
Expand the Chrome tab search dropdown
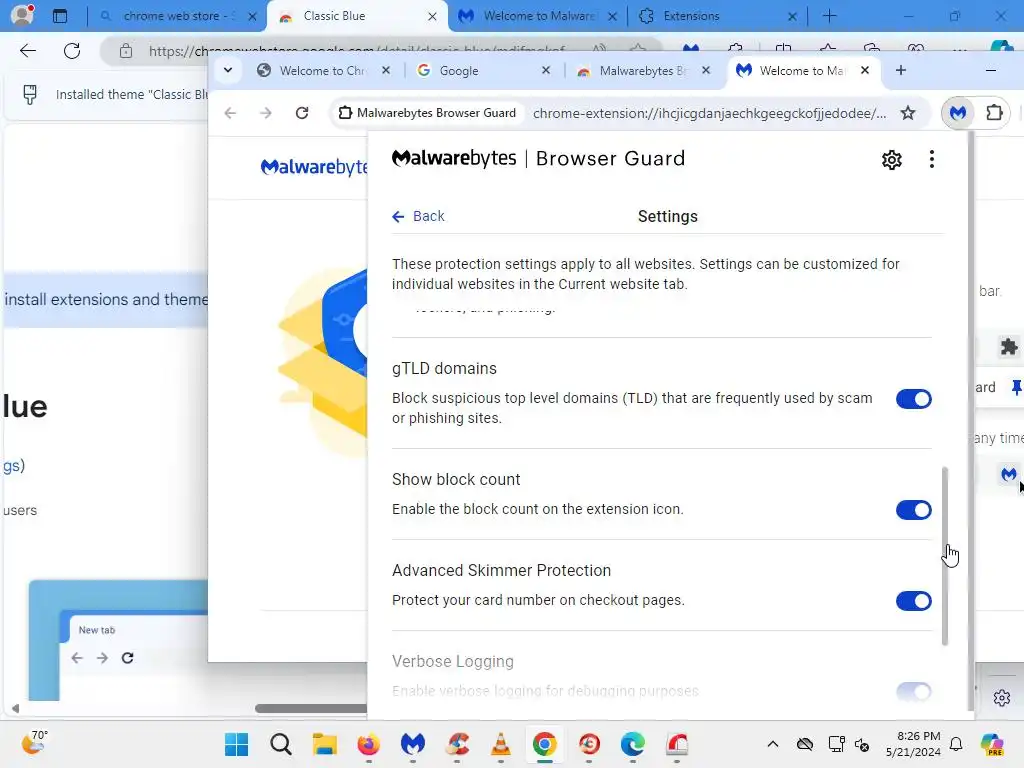[228, 70]
